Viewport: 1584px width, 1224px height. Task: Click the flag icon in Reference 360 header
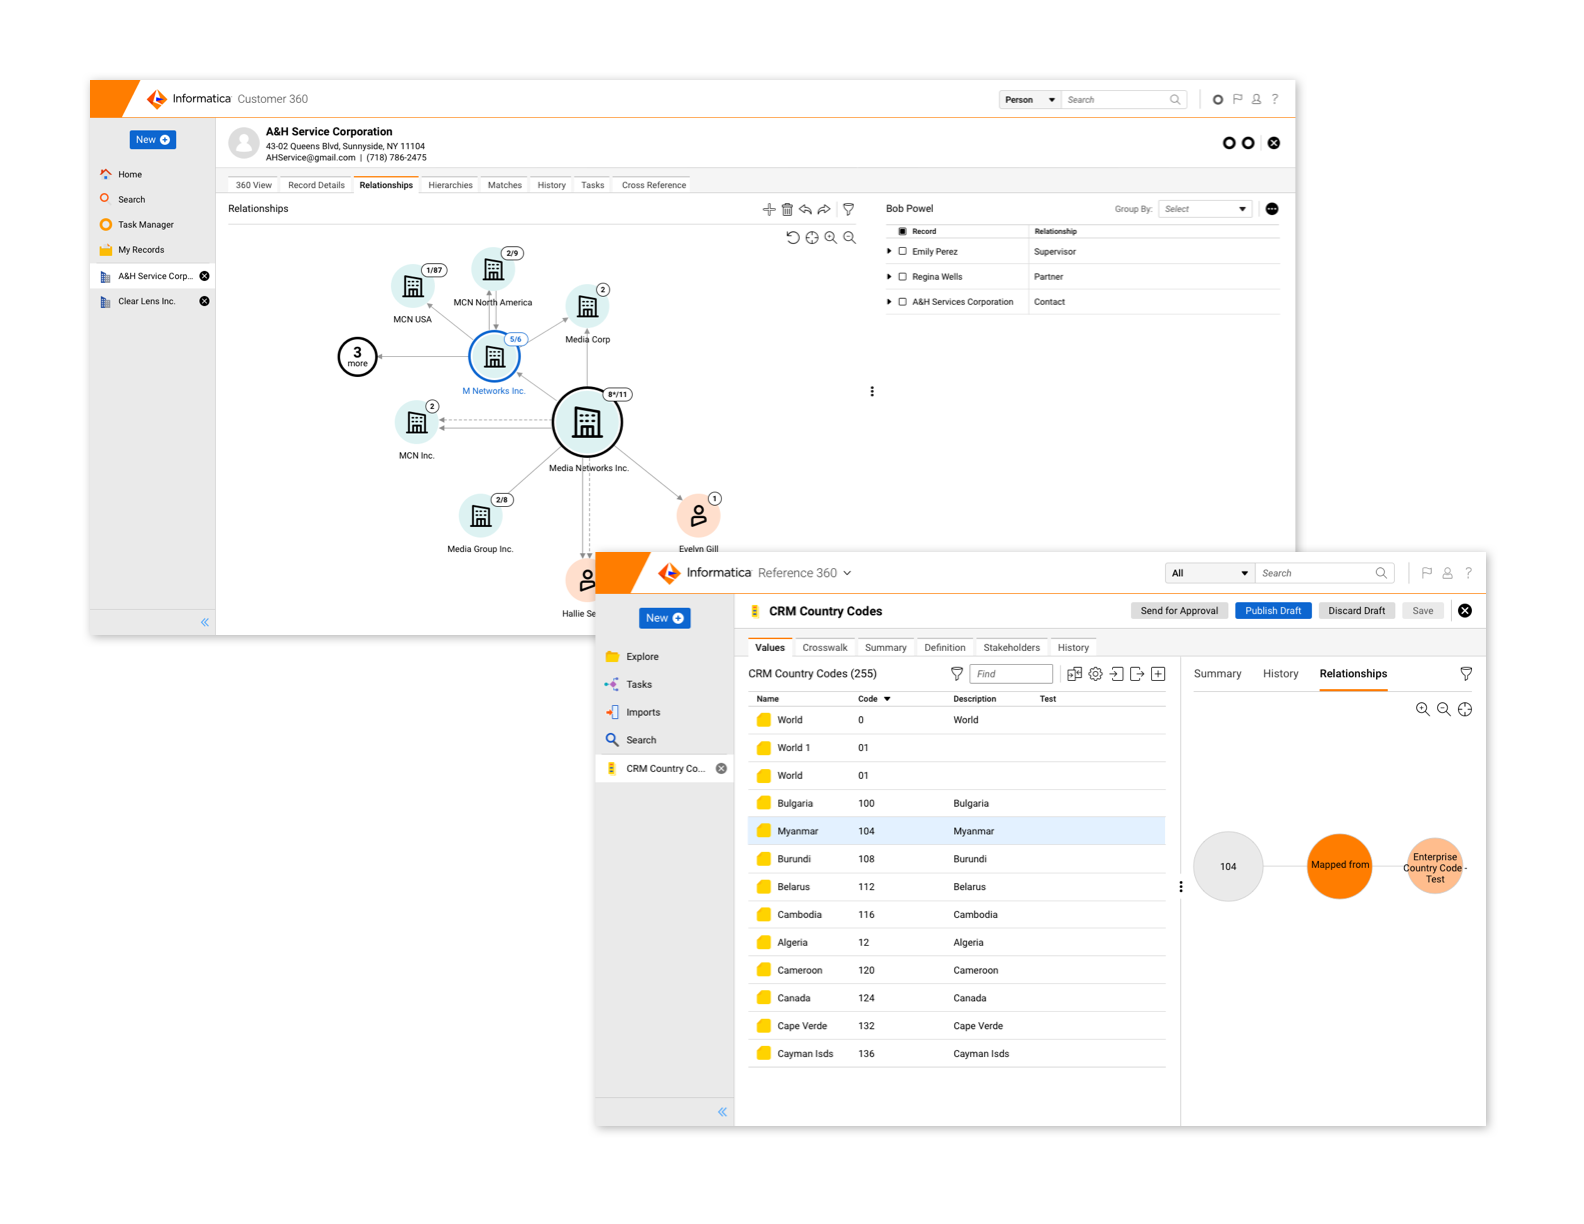[1427, 573]
